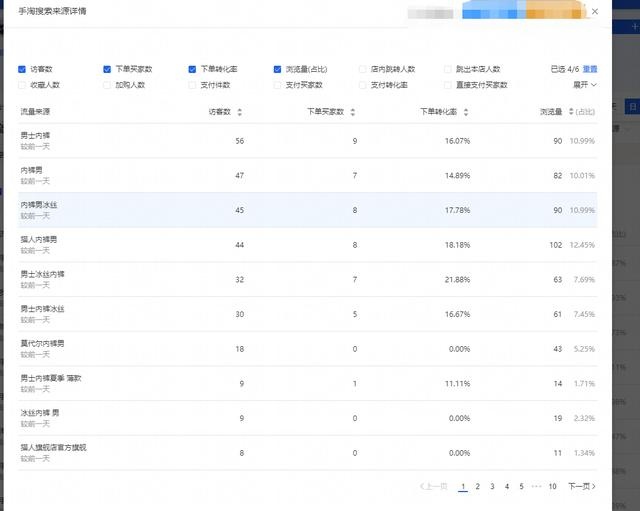This screenshot has width=640, height=511.
Task: Select the 男士内裤 keyword row
Action: pos(307,141)
